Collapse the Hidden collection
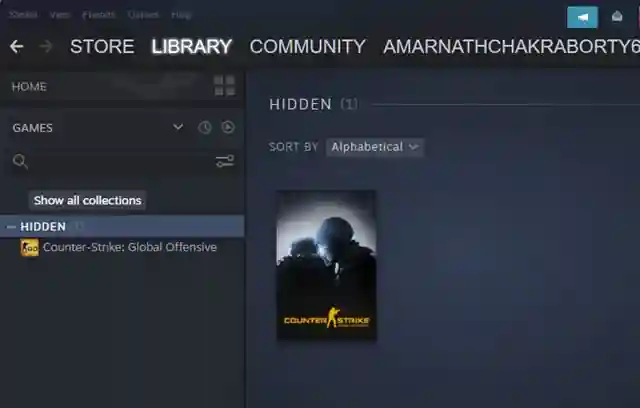640x408 pixels. click(x=11, y=227)
